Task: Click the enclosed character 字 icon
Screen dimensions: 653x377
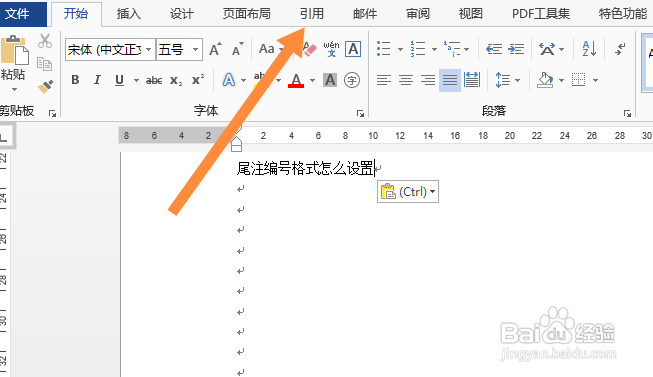Action: [x=352, y=80]
